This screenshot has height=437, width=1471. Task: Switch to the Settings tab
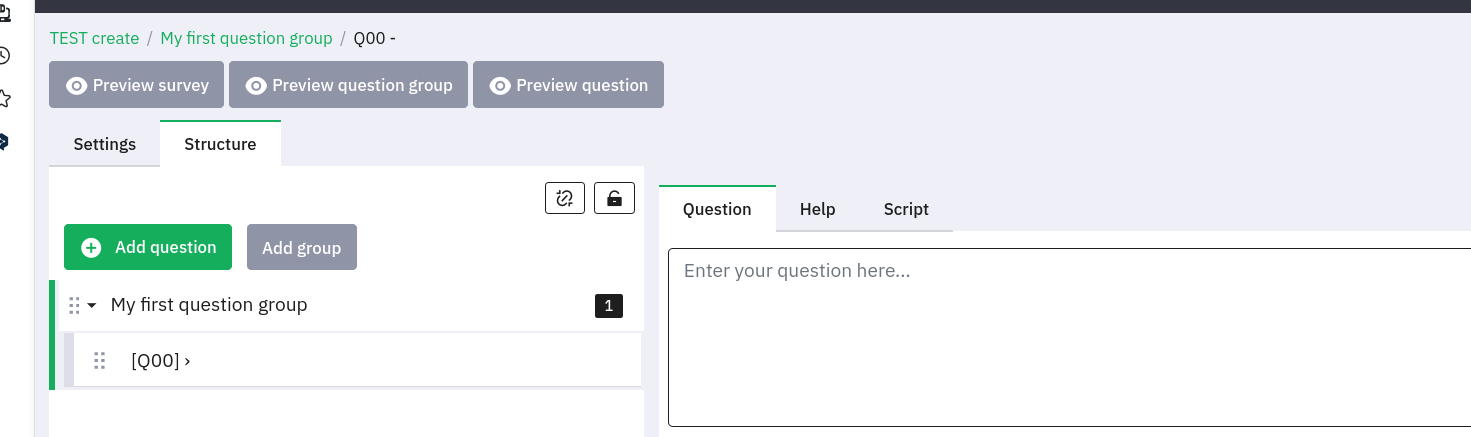click(x=105, y=144)
